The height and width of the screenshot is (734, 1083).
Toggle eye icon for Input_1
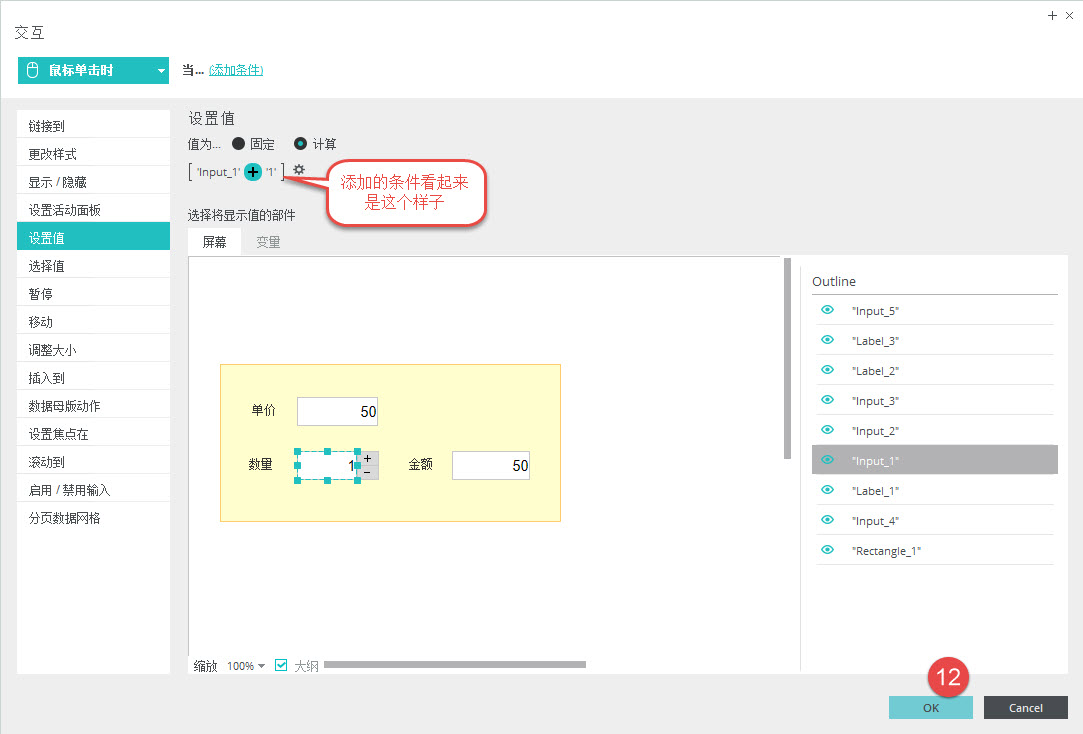point(827,460)
